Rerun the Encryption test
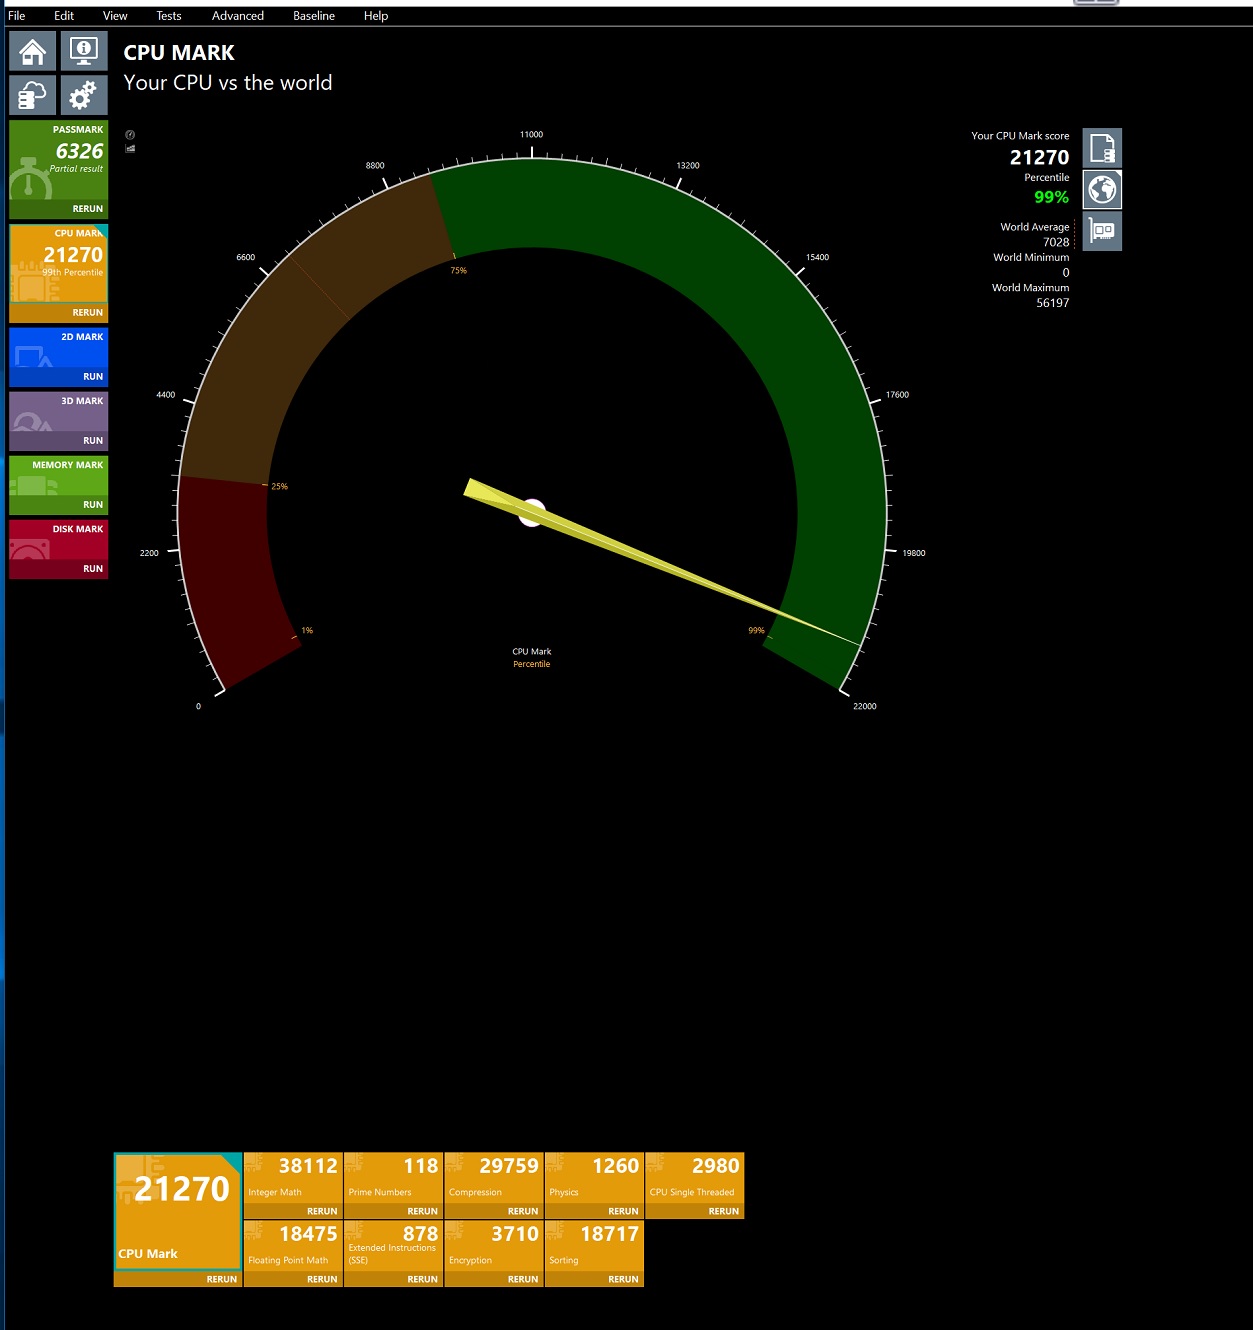This screenshot has height=1330, width=1253. [494, 1279]
